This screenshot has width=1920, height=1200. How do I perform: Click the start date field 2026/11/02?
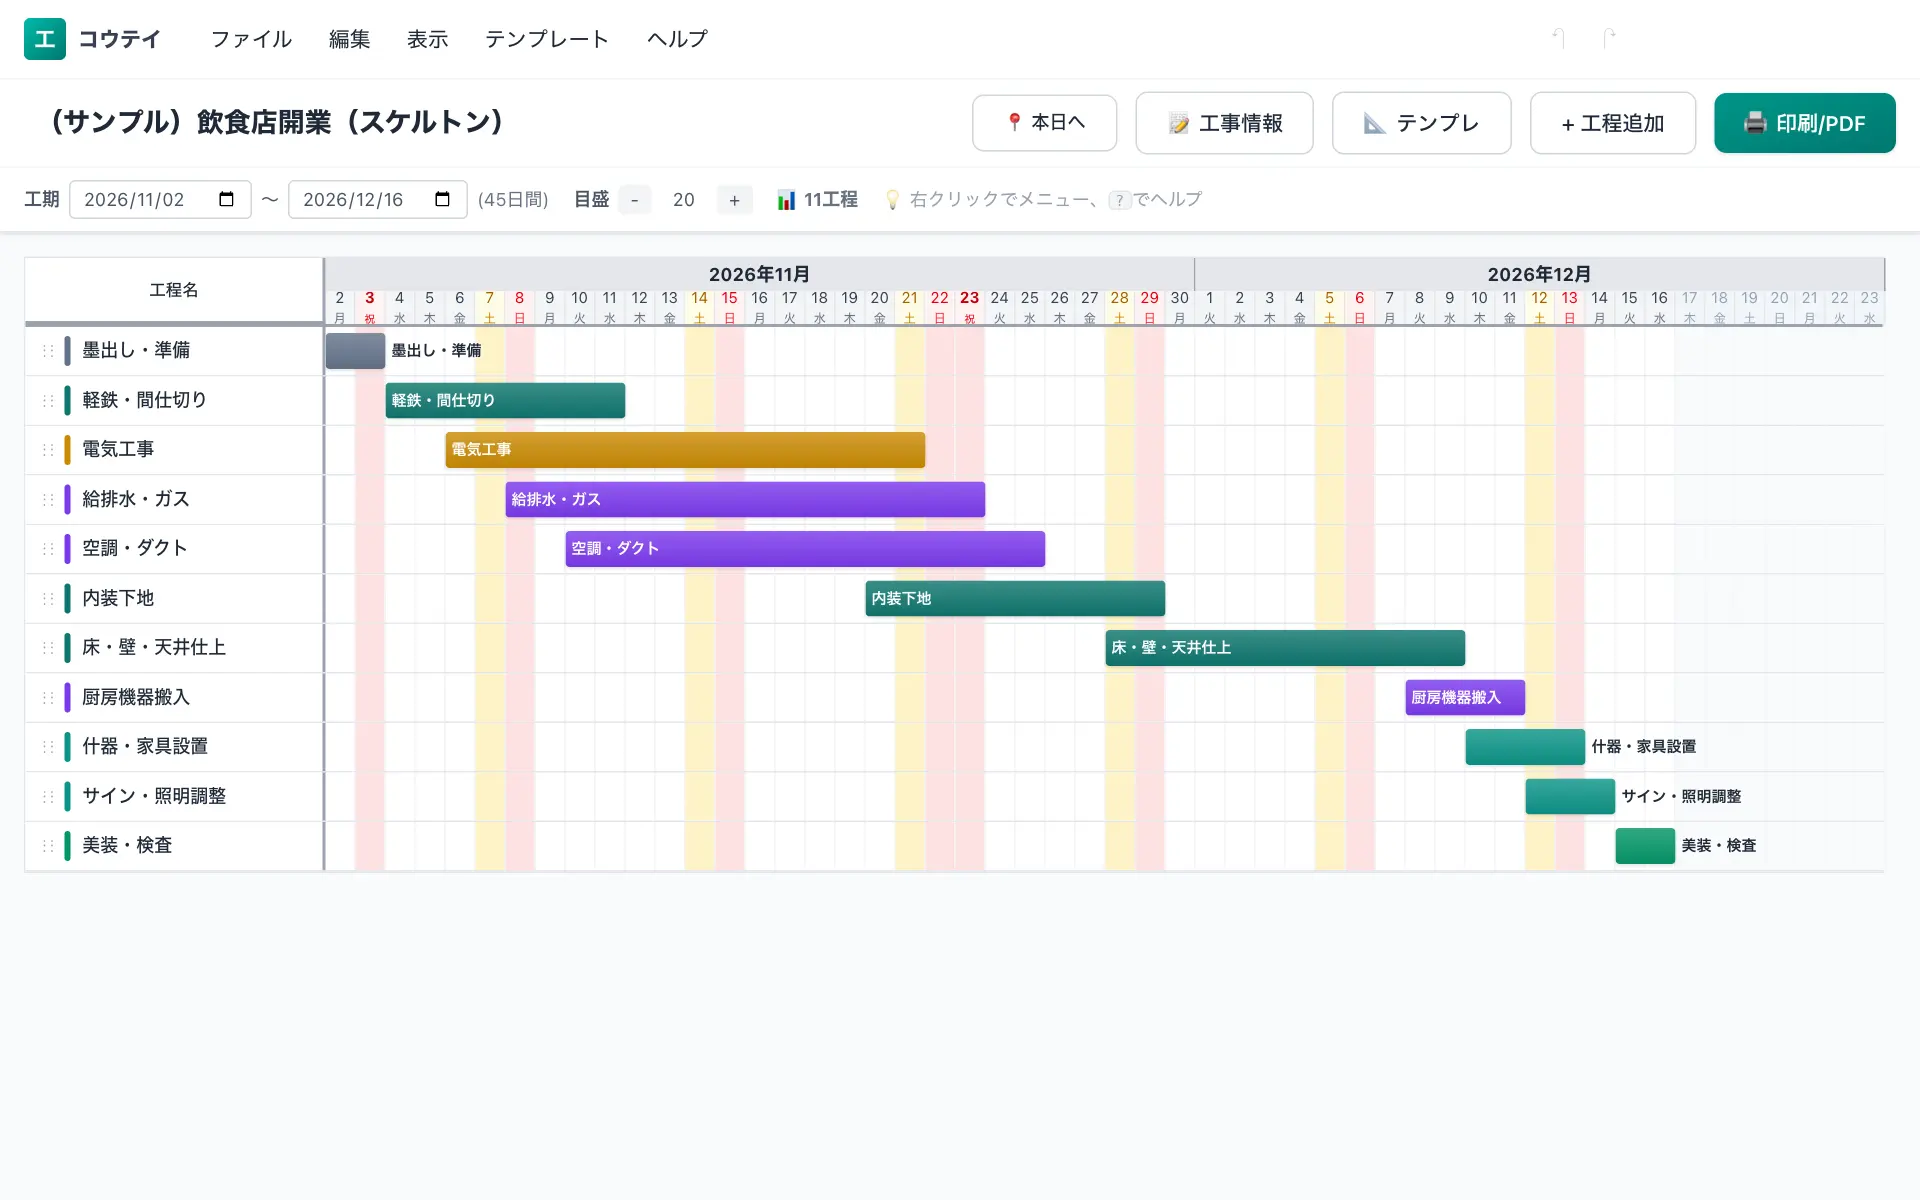(160, 199)
